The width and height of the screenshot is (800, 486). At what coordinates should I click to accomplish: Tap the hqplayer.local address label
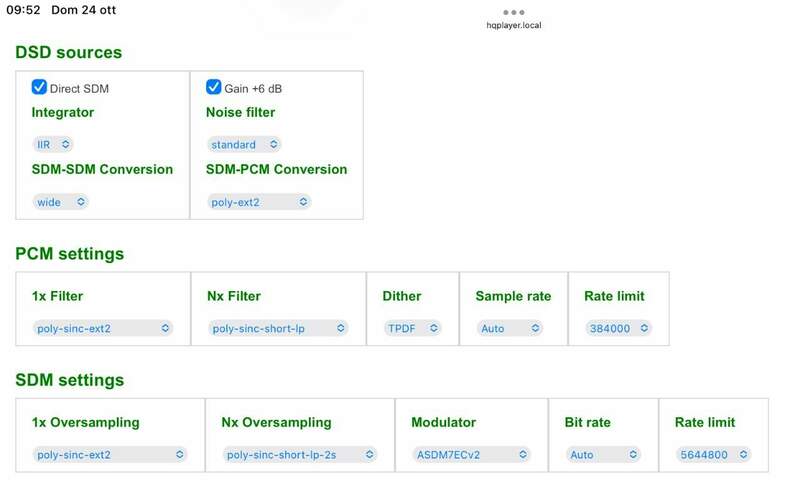pyautogui.click(x=514, y=26)
